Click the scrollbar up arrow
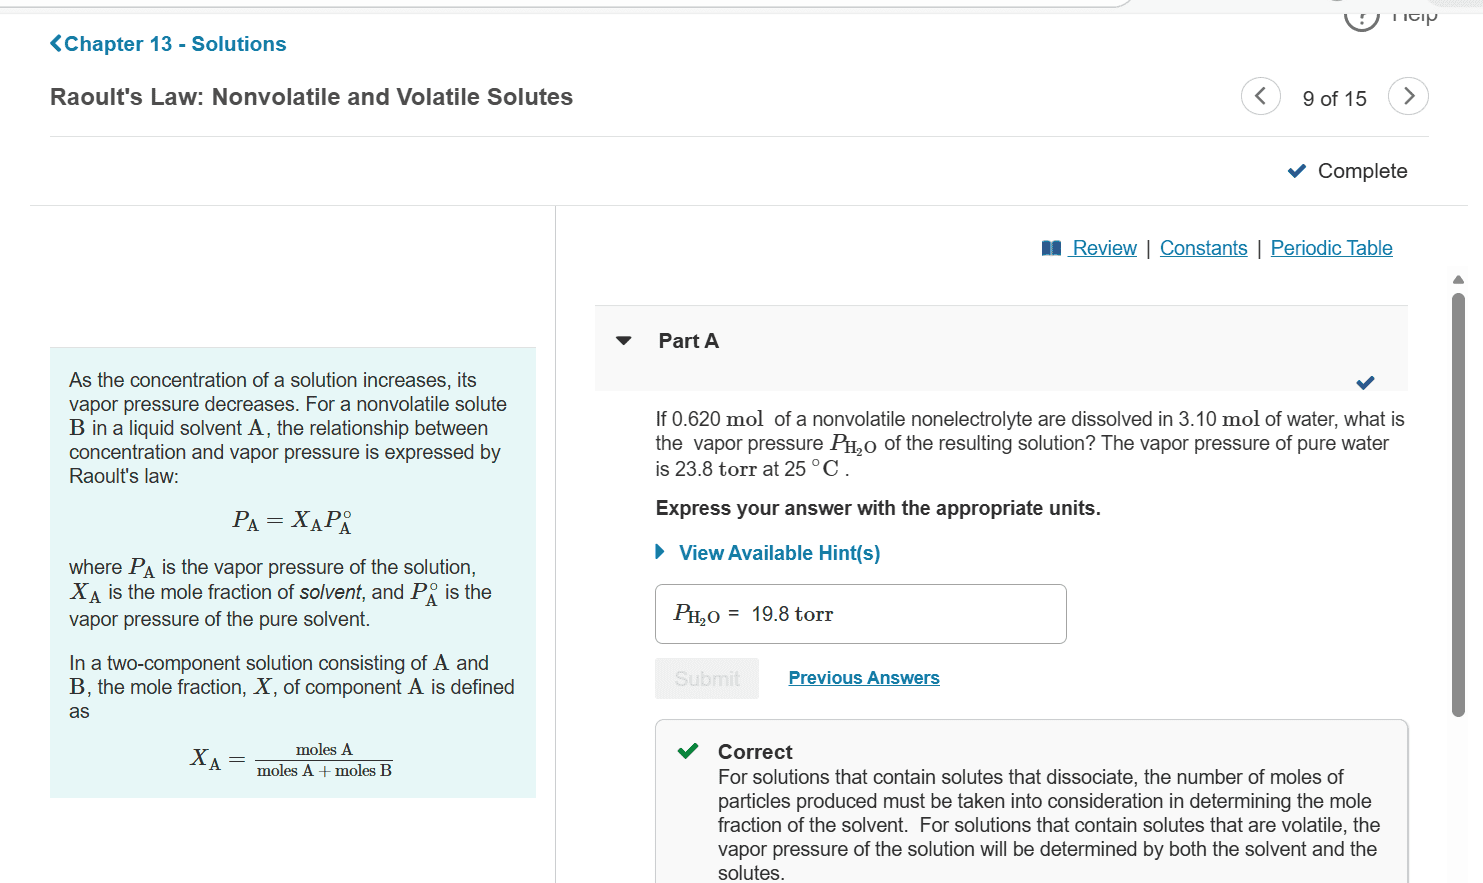 pyautogui.click(x=1458, y=279)
